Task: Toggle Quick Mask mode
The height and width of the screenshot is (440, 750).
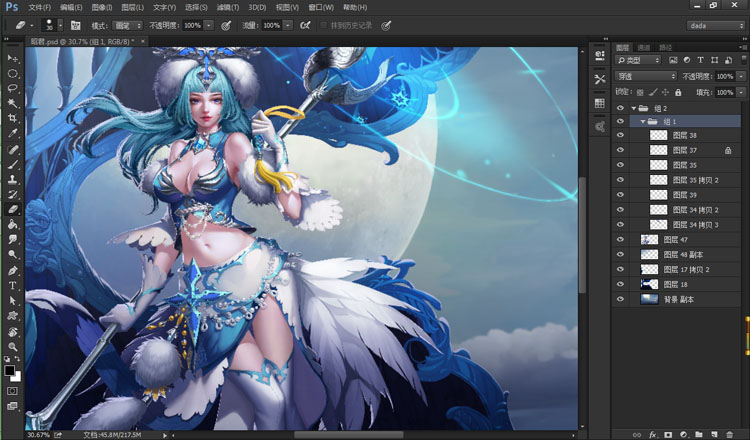Action: click(x=12, y=391)
